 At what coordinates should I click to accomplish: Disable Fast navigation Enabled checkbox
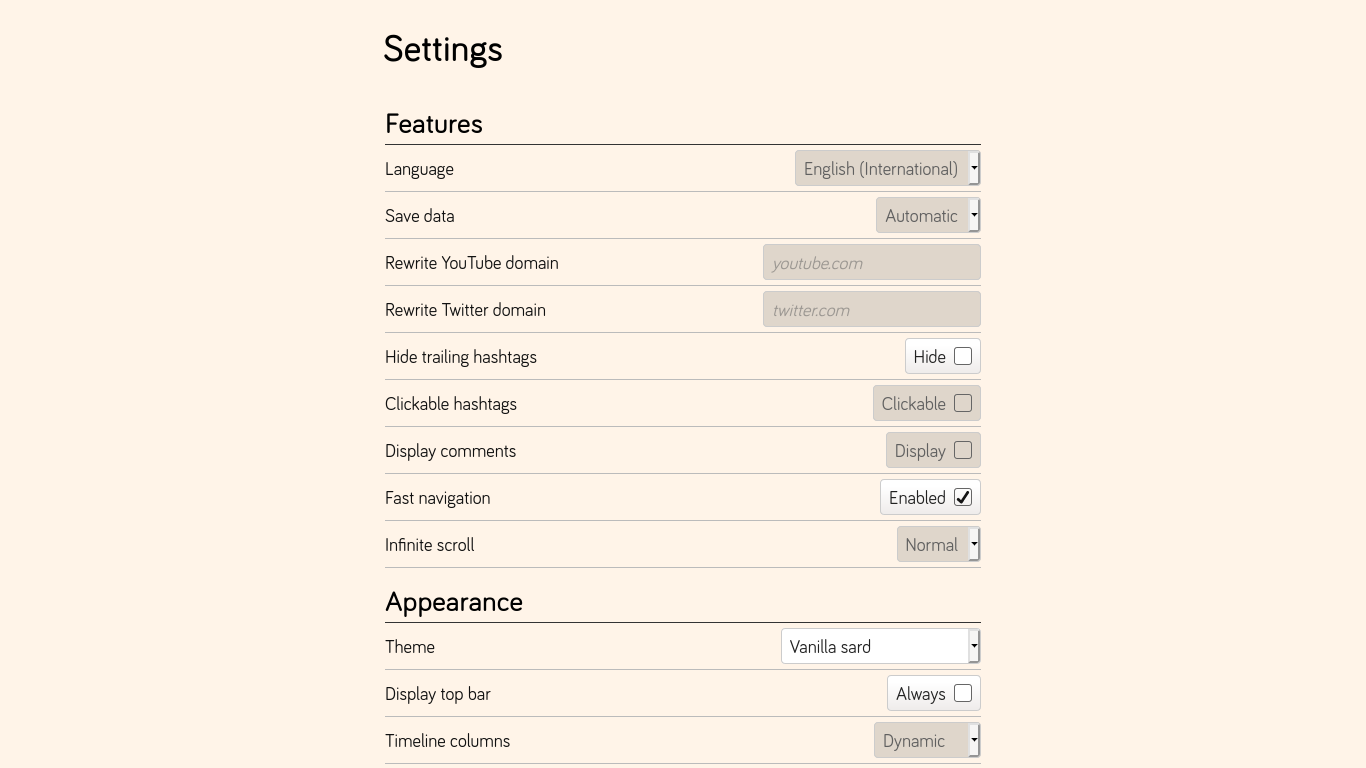pyautogui.click(x=963, y=497)
